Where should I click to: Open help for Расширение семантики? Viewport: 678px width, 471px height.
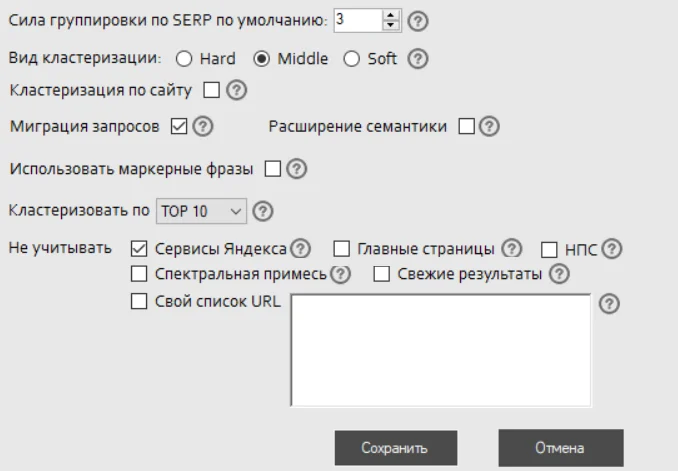pos(489,127)
